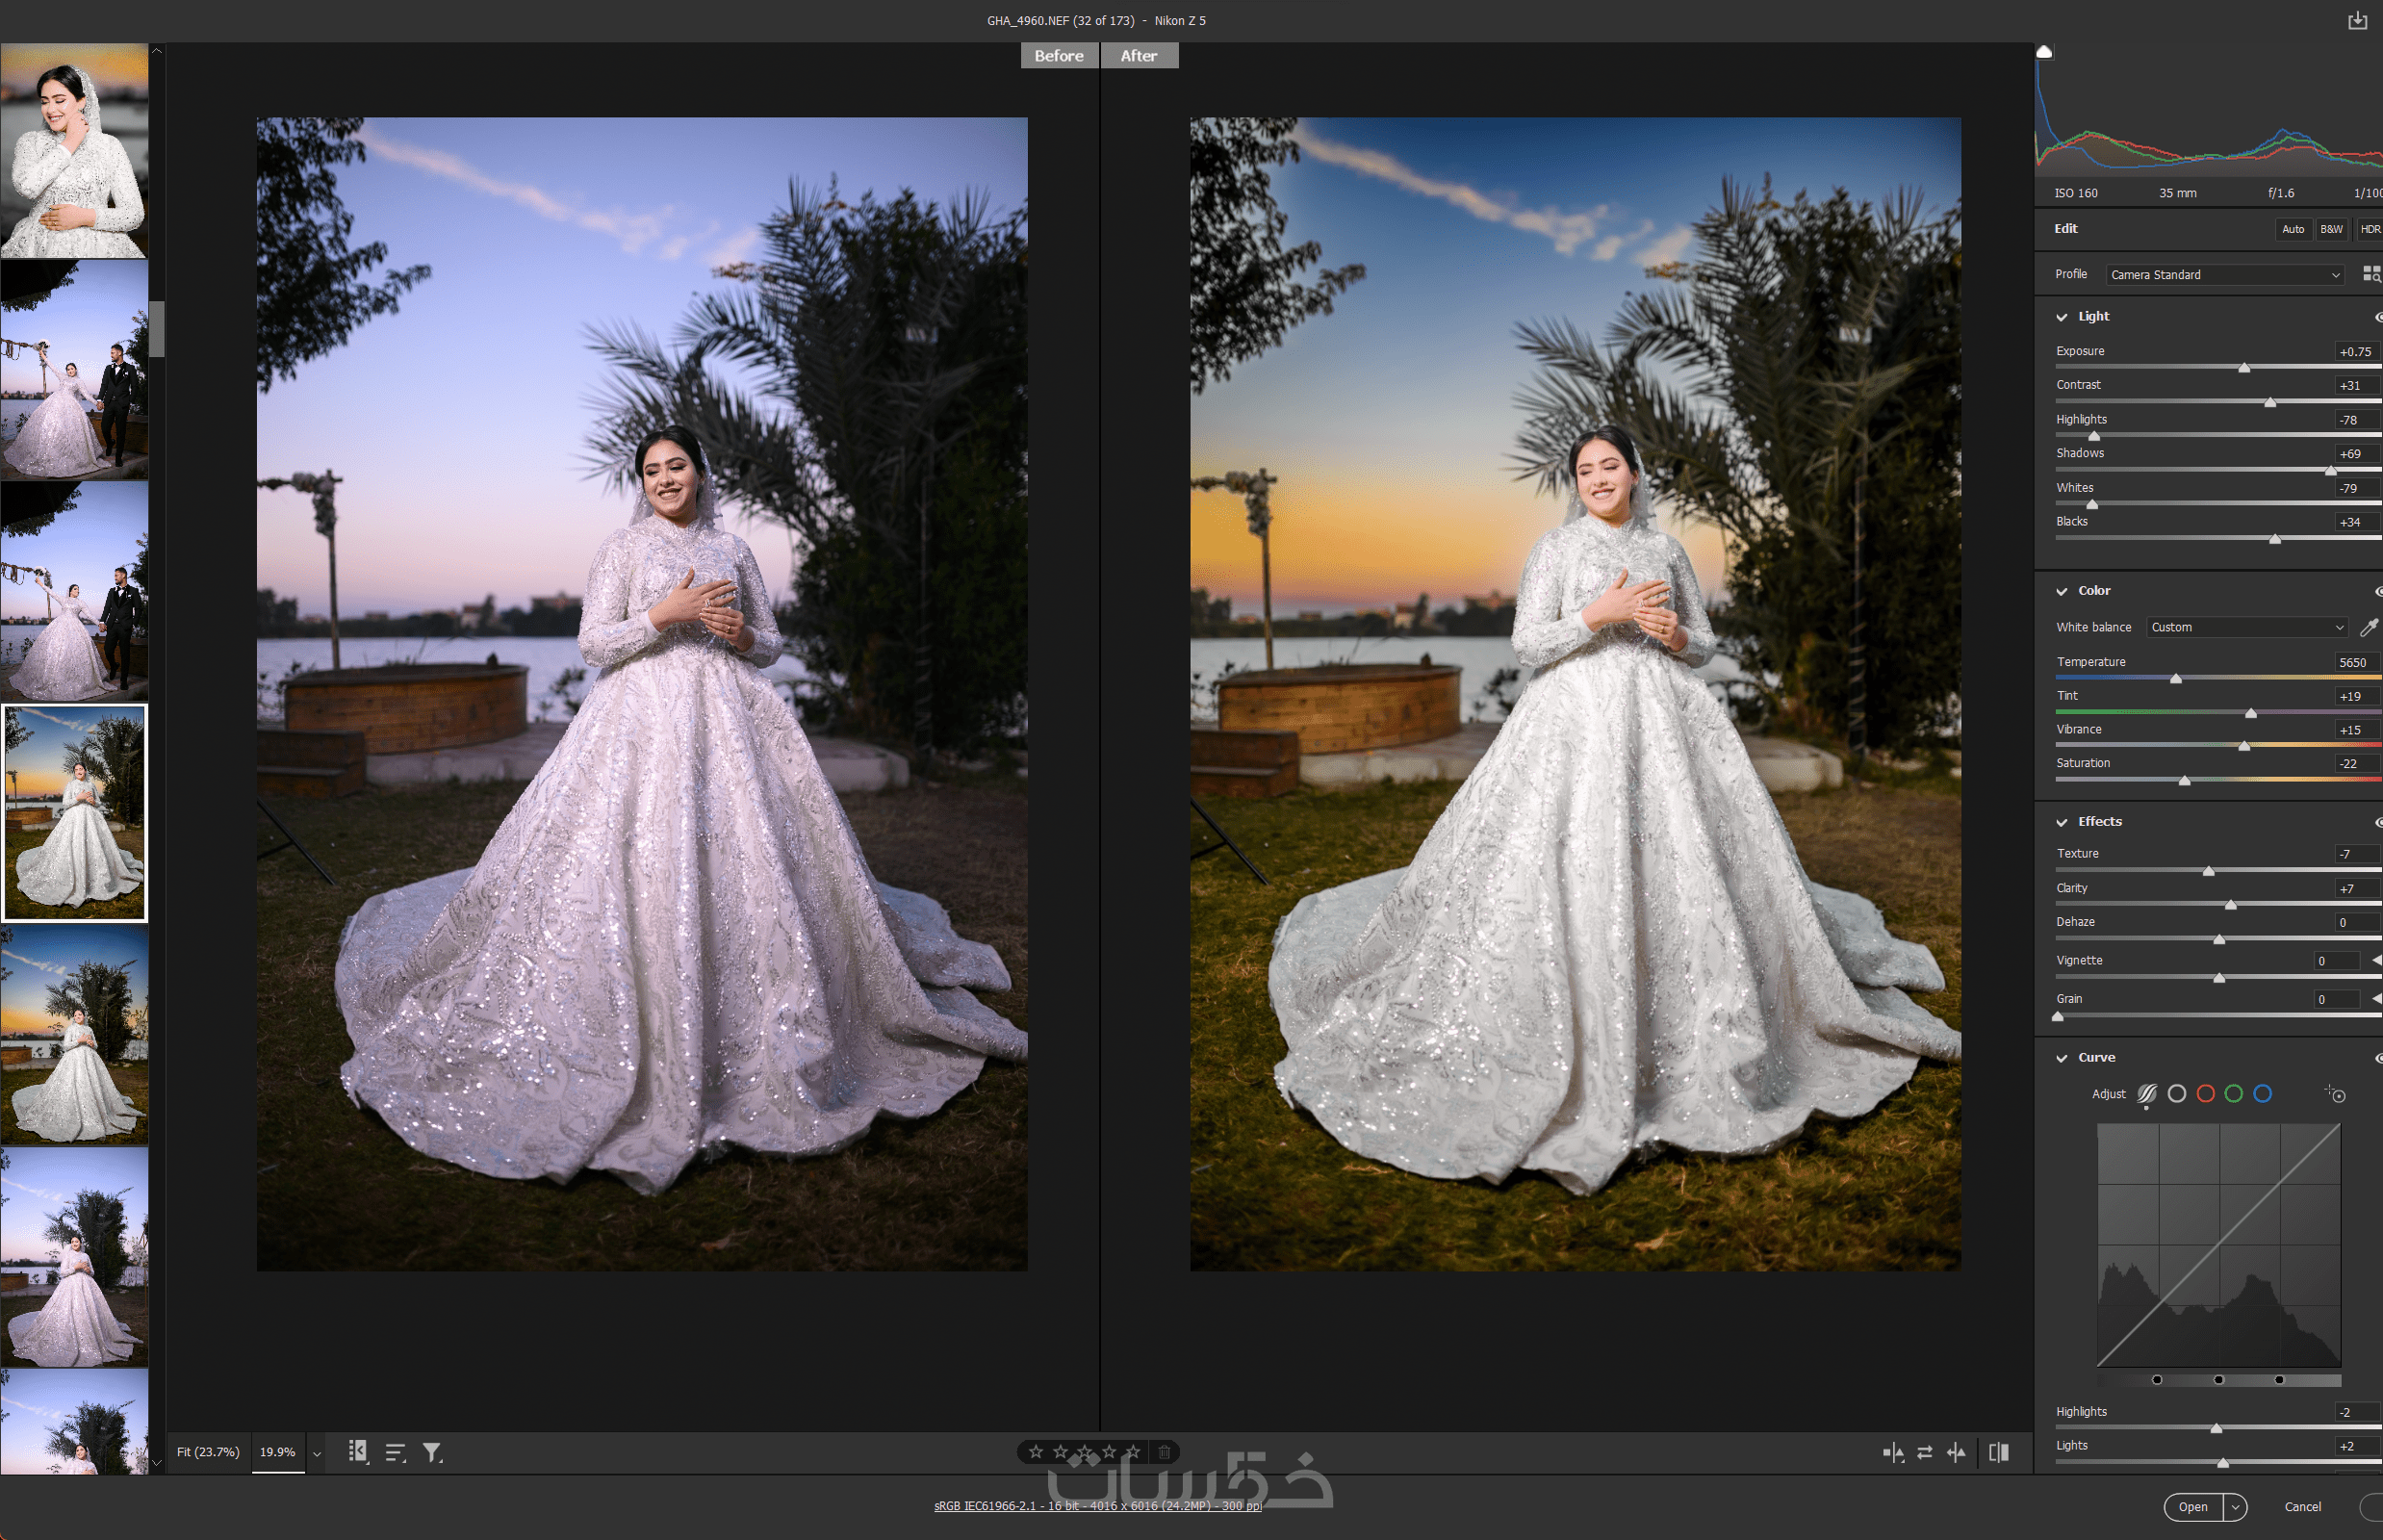This screenshot has height=1540, width=2383.
Task: Click the filmstrip sort order icon
Action: 395,1452
